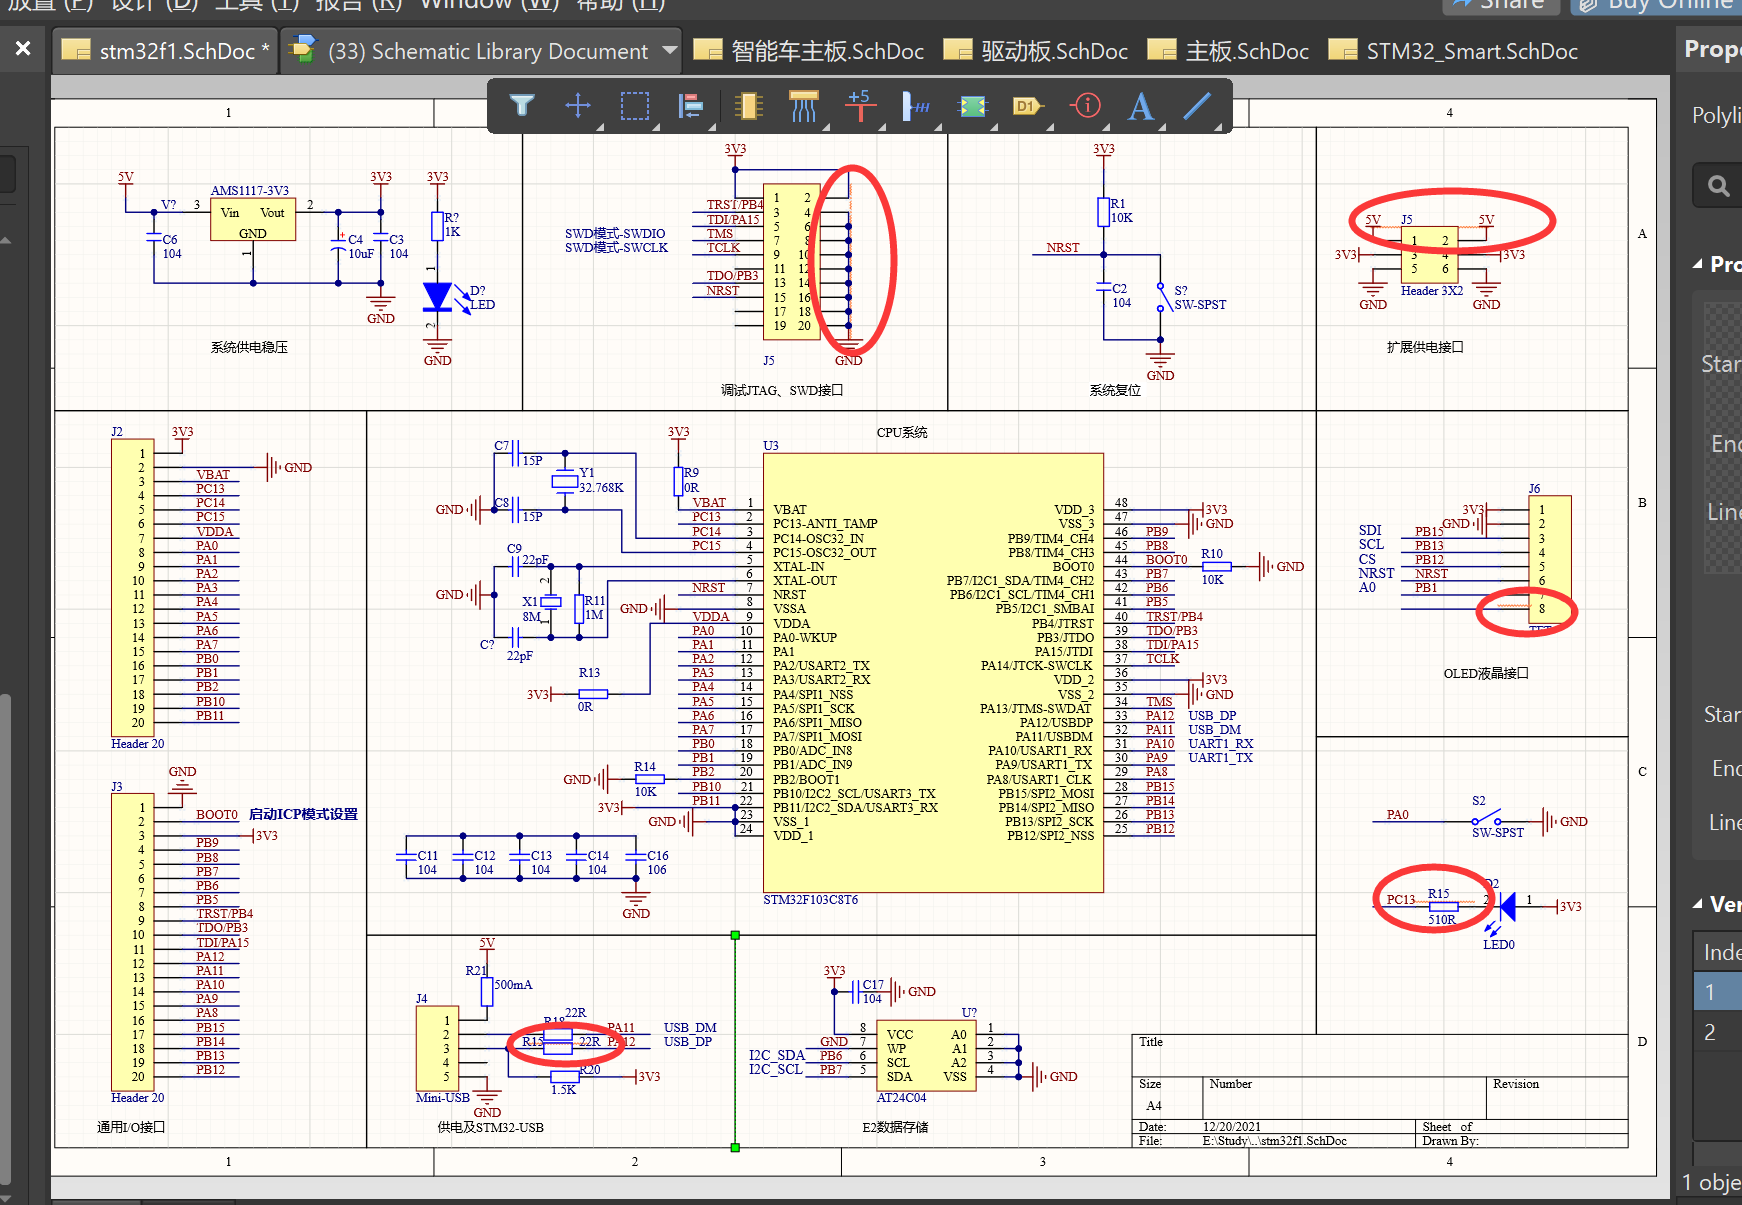This screenshot has width=1742, height=1205.
Task: Select the place text string tool
Action: 1140,105
